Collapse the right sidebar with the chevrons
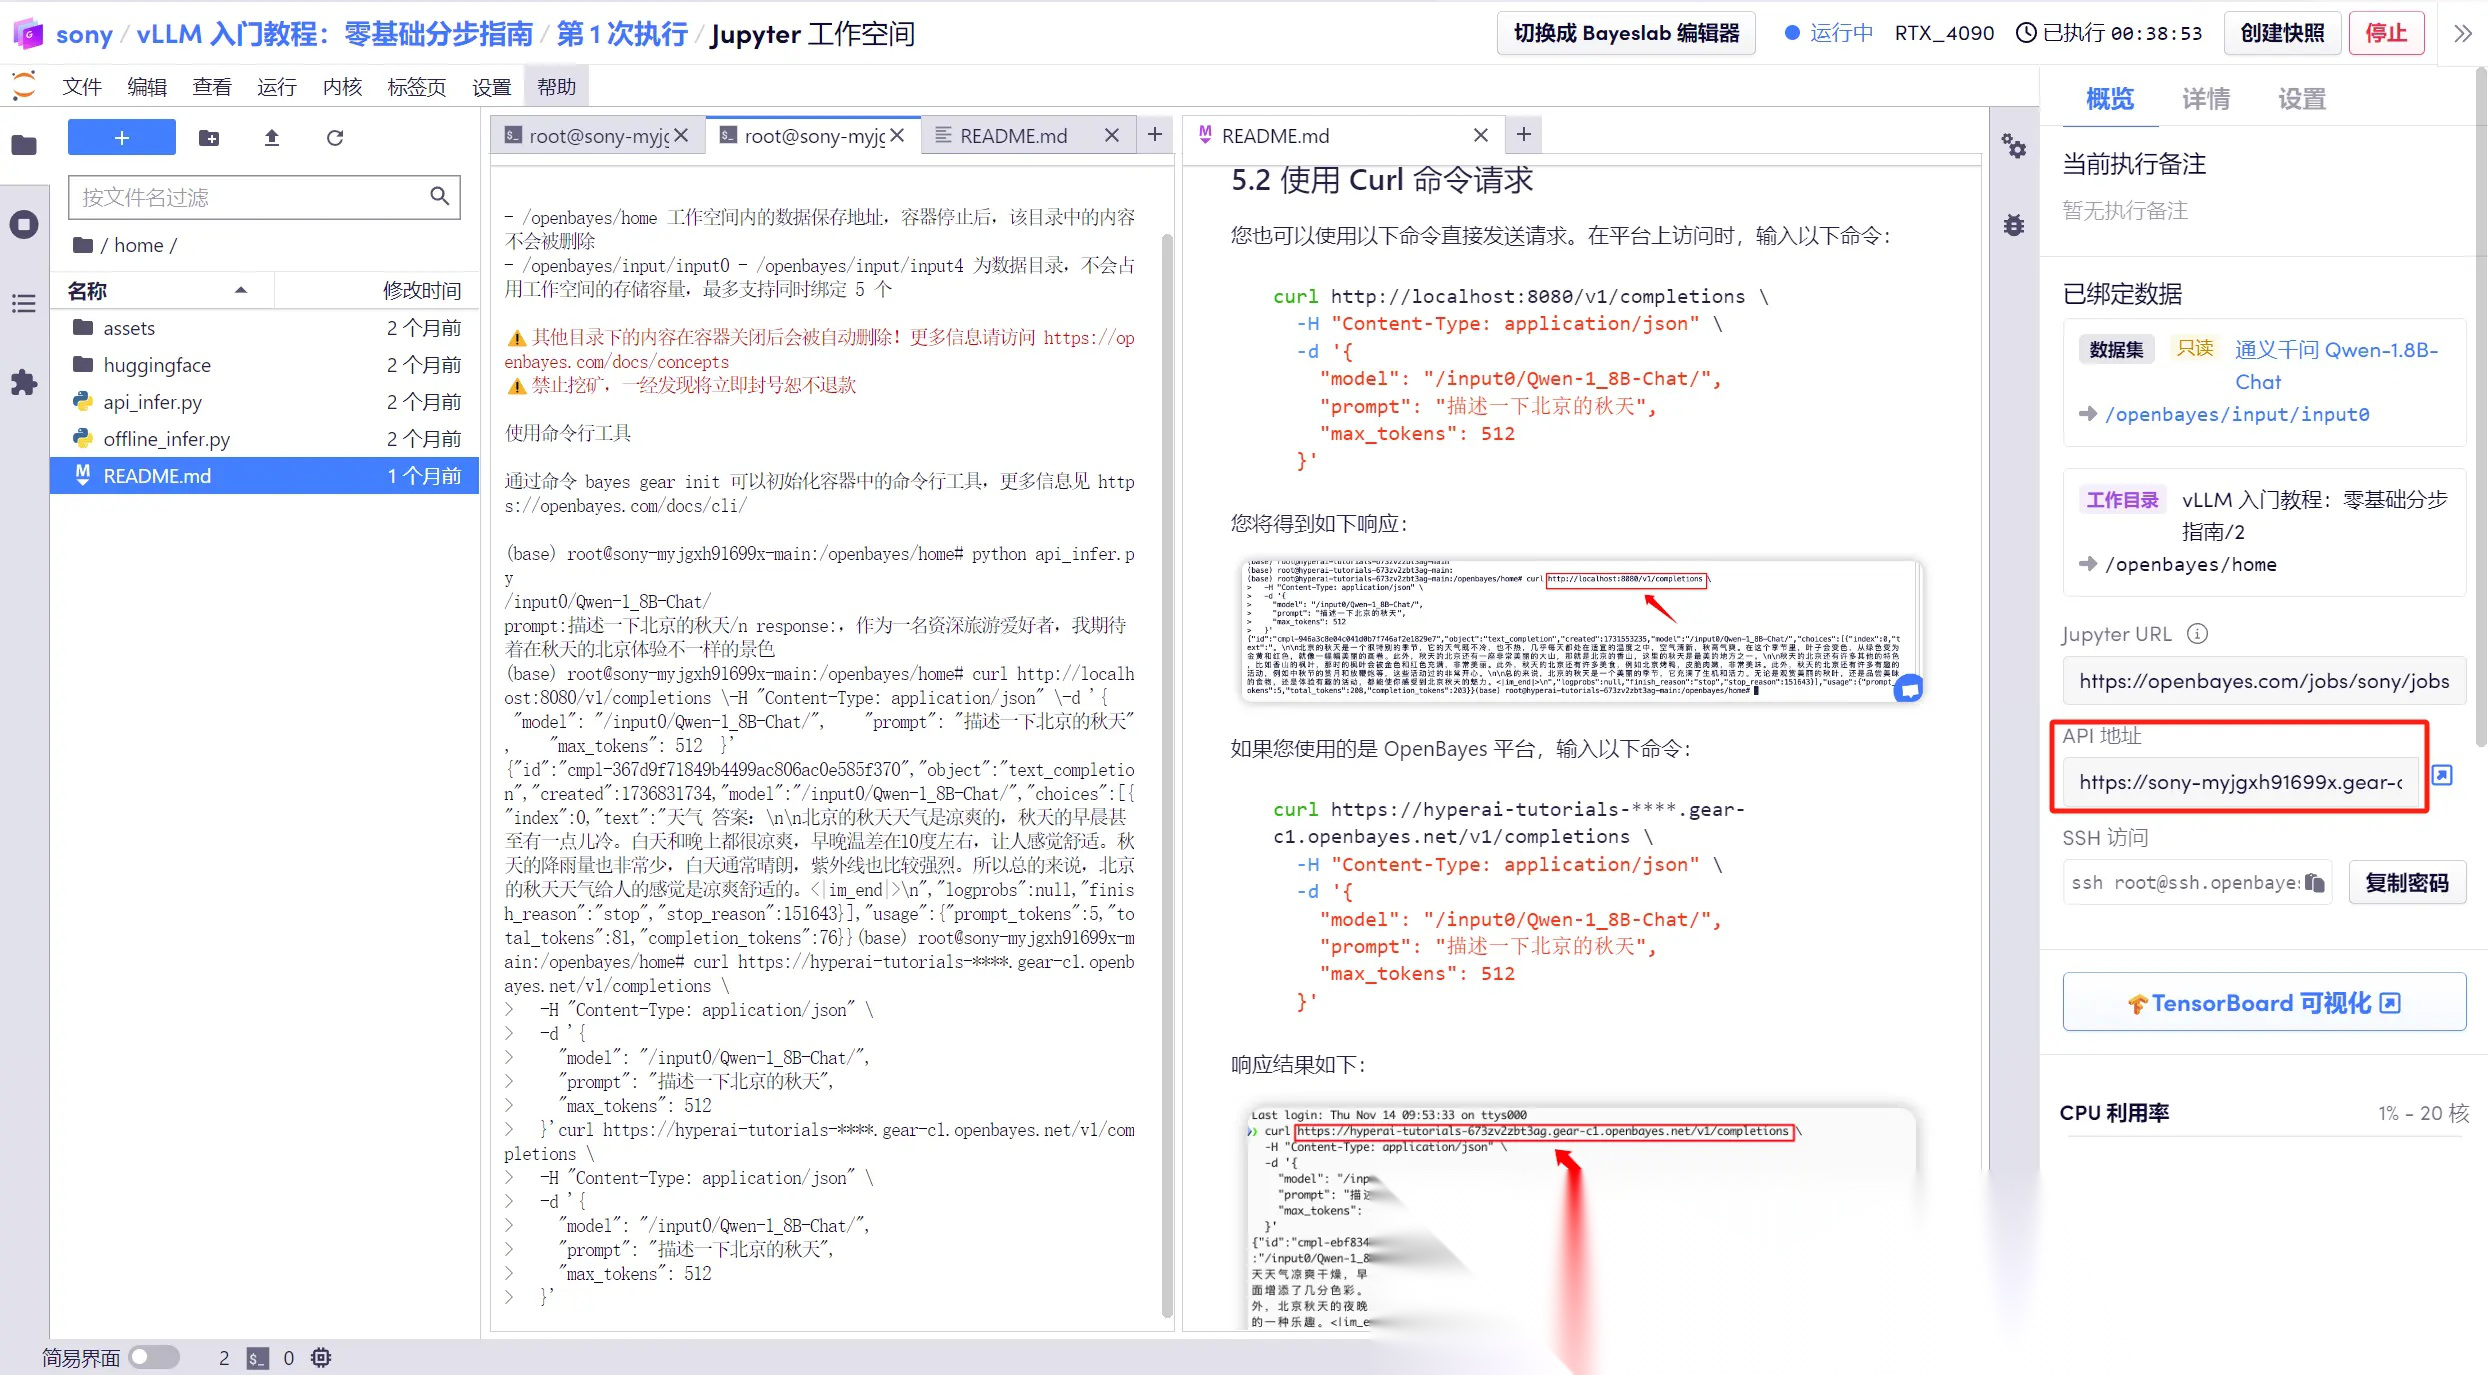Image resolution: width=2488 pixels, height=1375 pixels. pyautogui.click(x=2463, y=34)
